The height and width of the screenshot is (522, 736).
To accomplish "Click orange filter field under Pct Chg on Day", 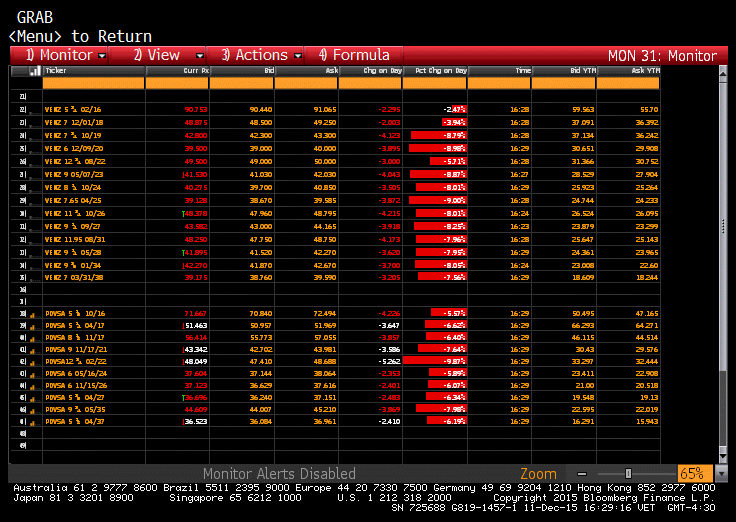I will pos(435,83).
